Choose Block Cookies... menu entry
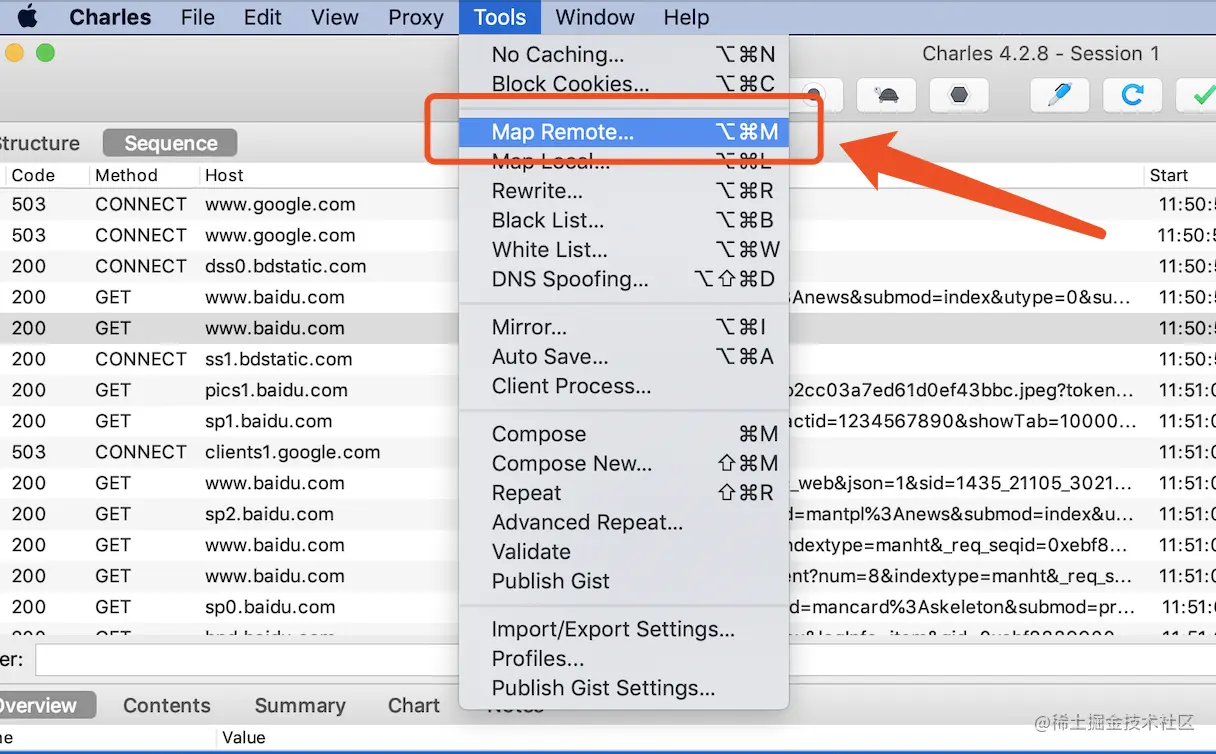 point(624,84)
